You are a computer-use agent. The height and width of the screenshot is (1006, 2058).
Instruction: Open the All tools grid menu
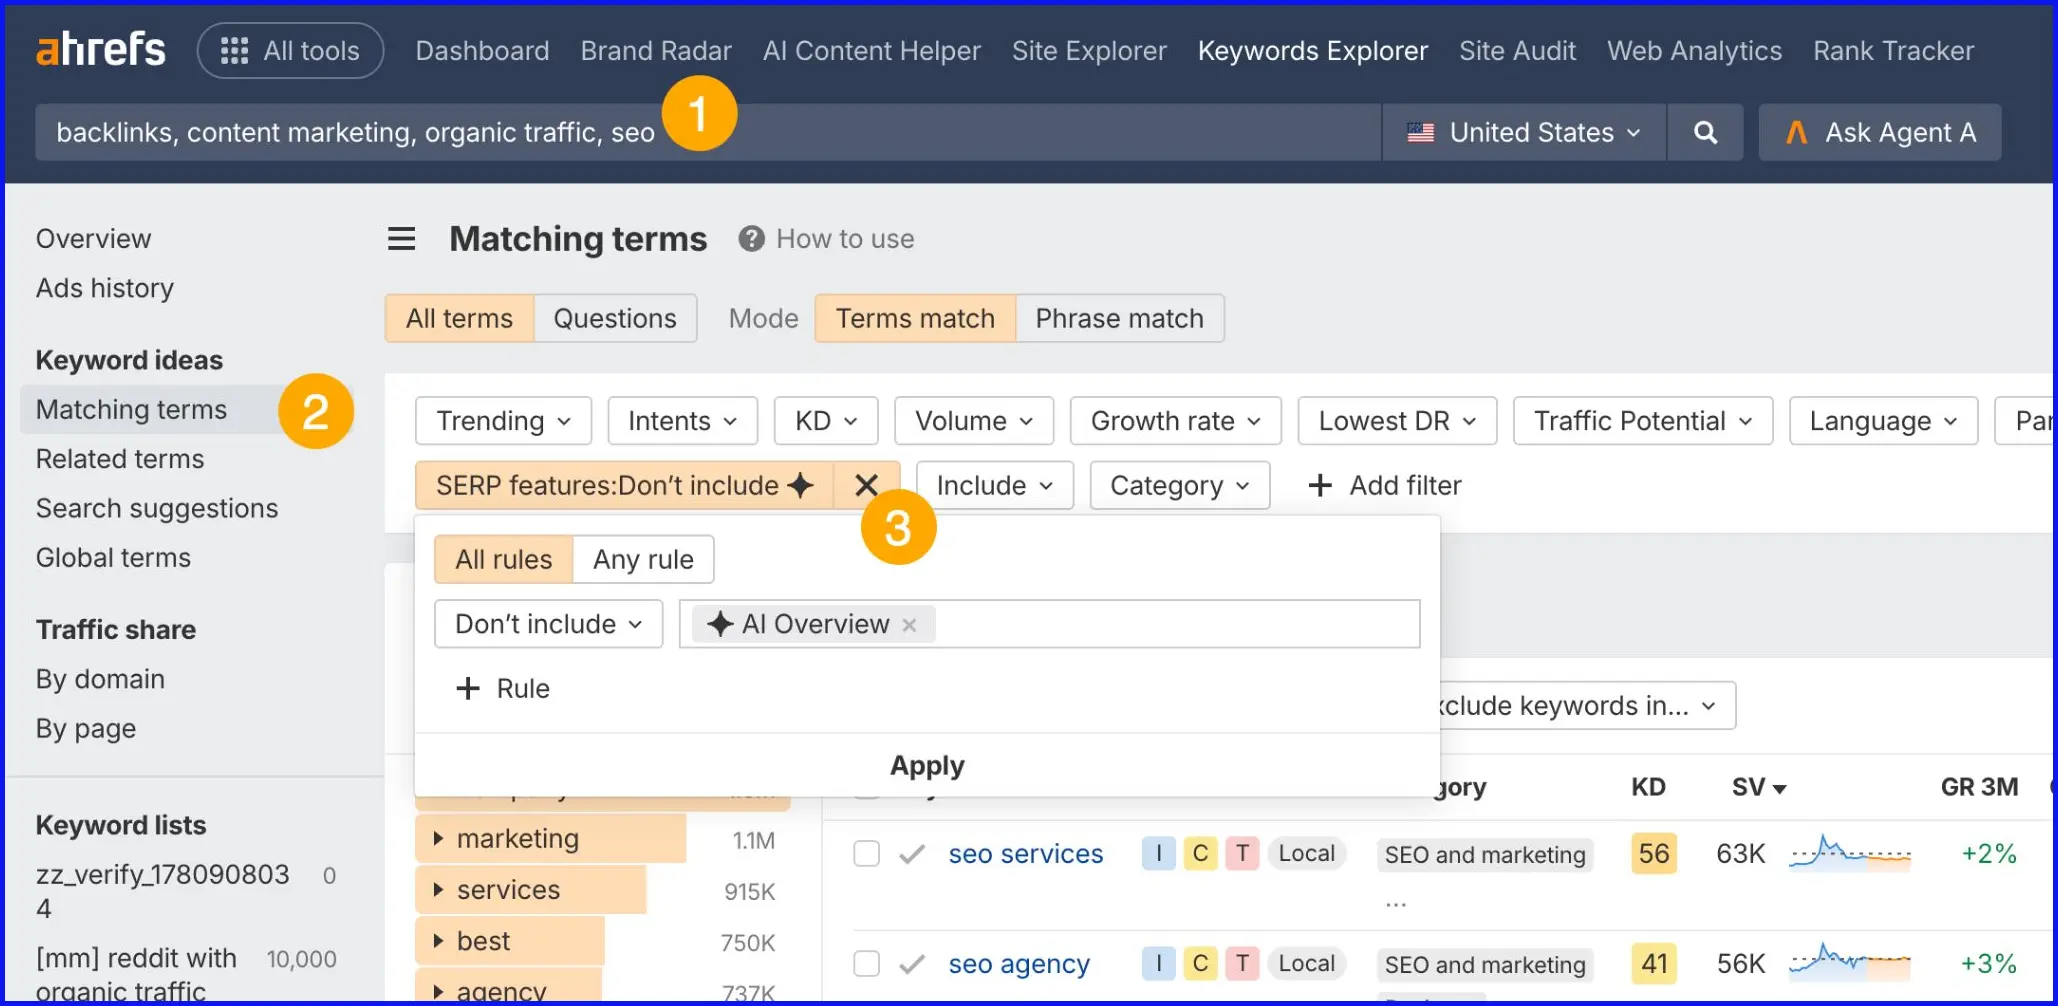(x=290, y=50)
